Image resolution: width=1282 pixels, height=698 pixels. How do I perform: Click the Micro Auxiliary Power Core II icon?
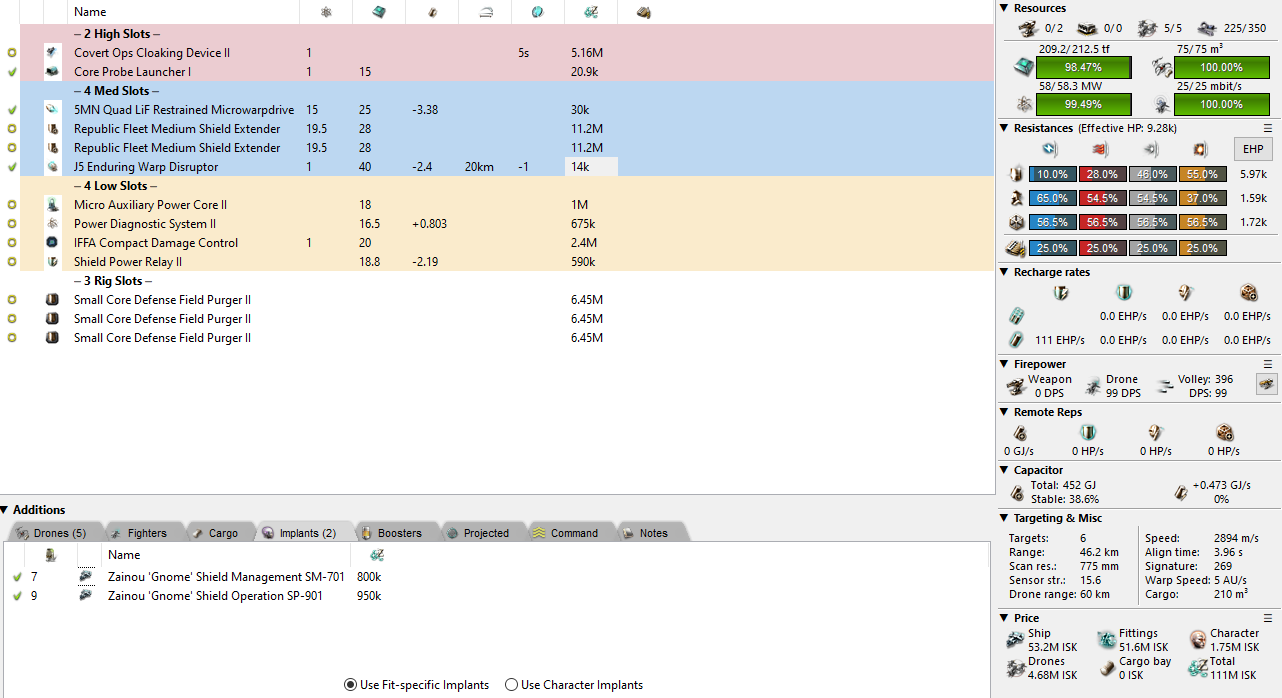53,205
